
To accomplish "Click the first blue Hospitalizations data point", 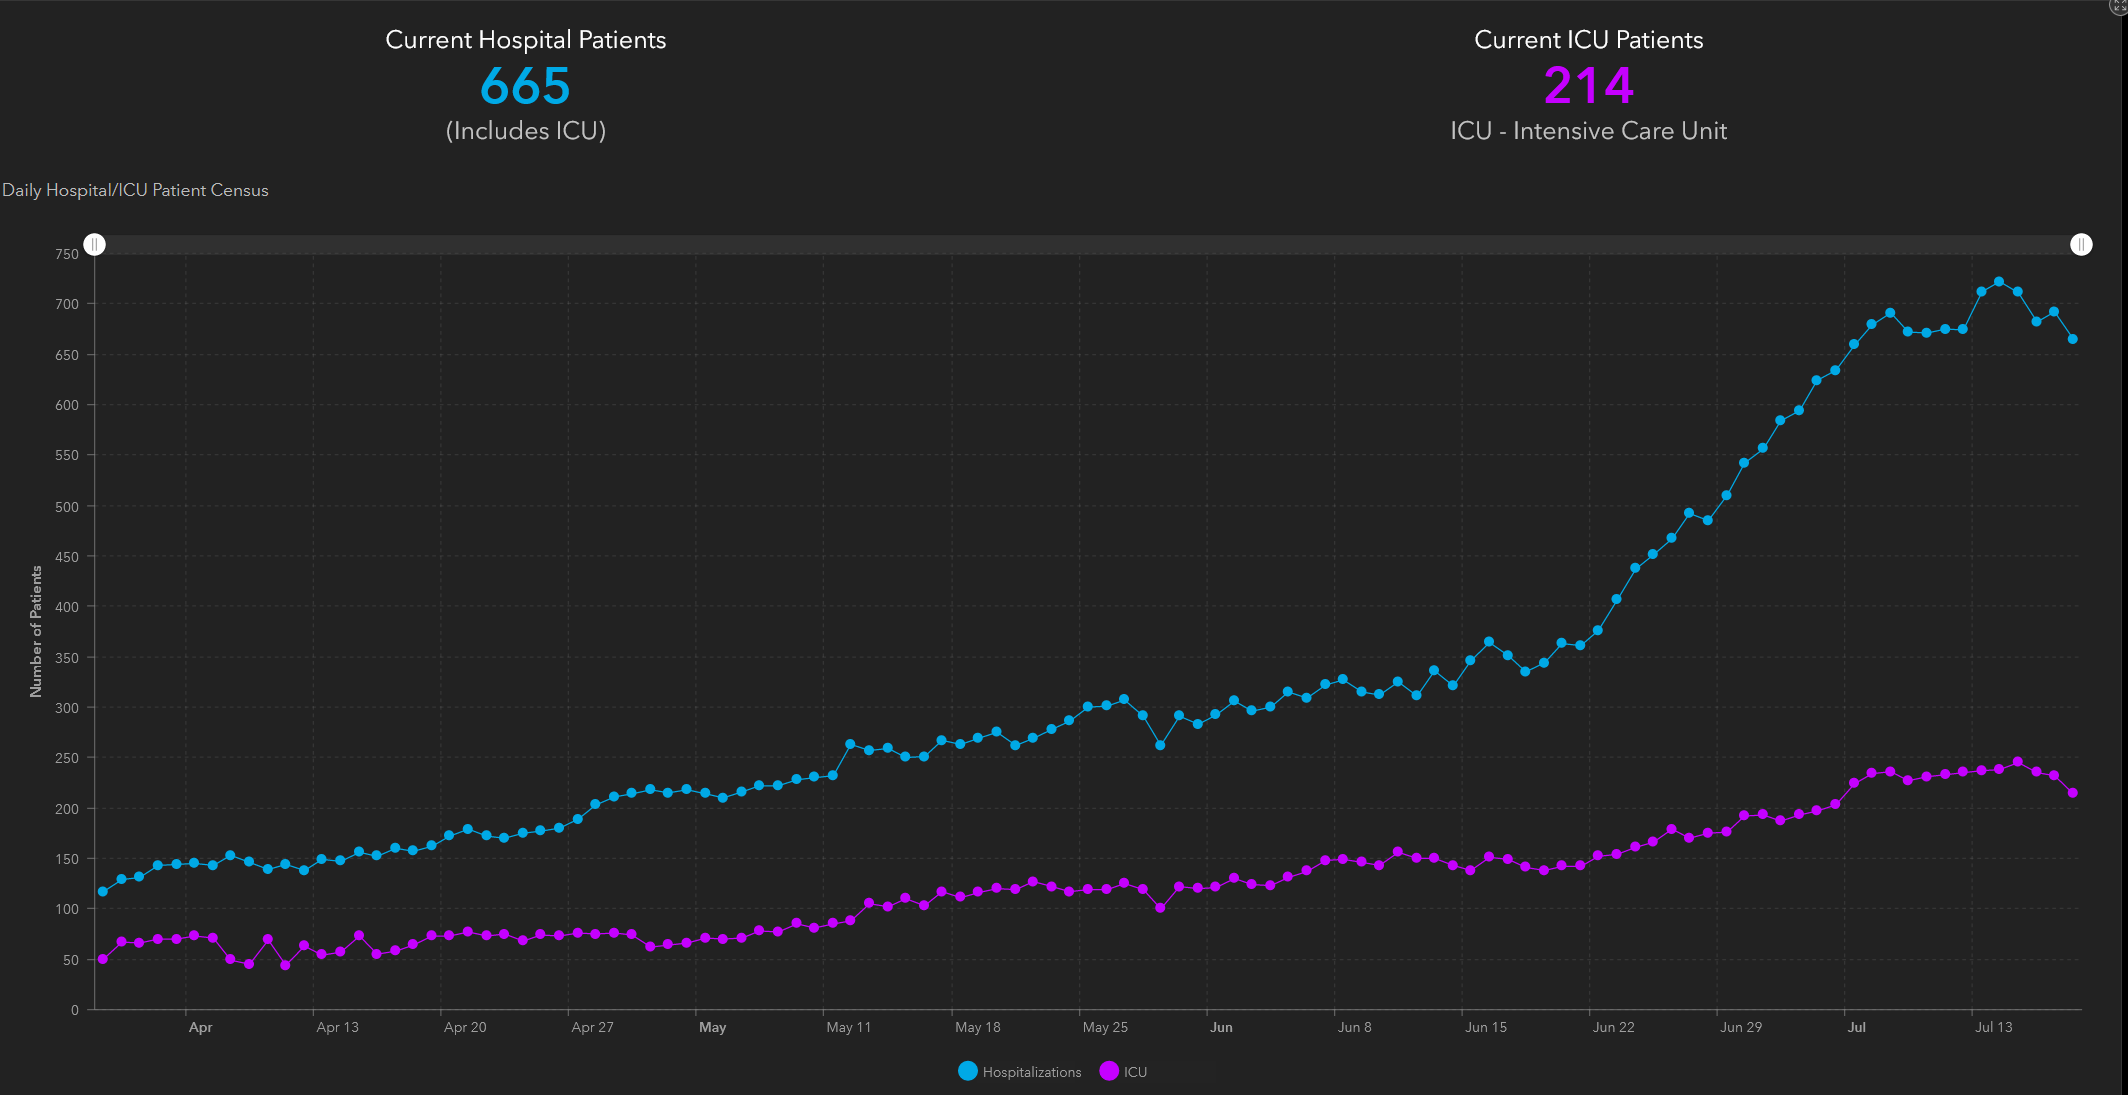I will click(103, 891).
